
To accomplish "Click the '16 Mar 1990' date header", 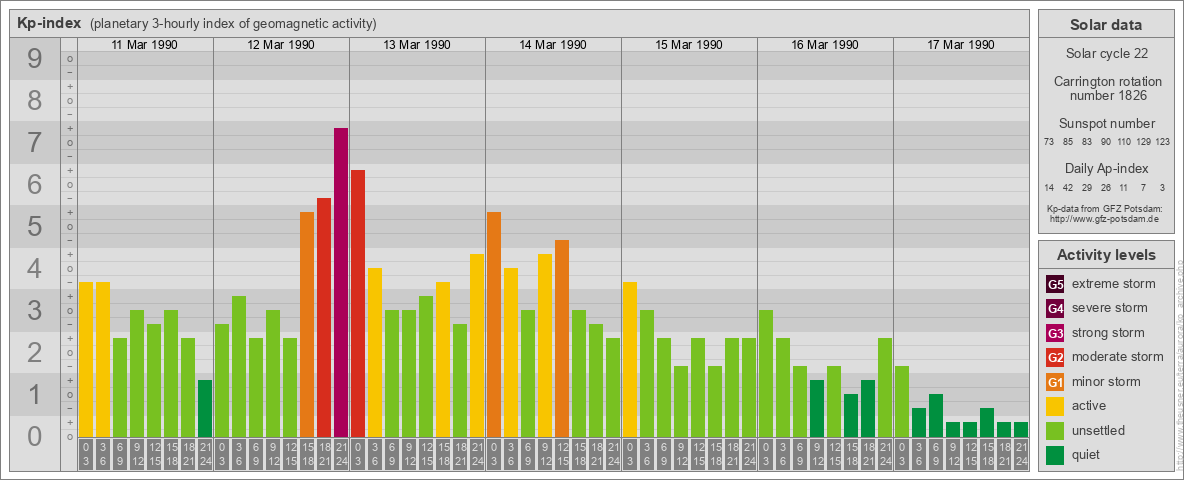I will (825, 45).
